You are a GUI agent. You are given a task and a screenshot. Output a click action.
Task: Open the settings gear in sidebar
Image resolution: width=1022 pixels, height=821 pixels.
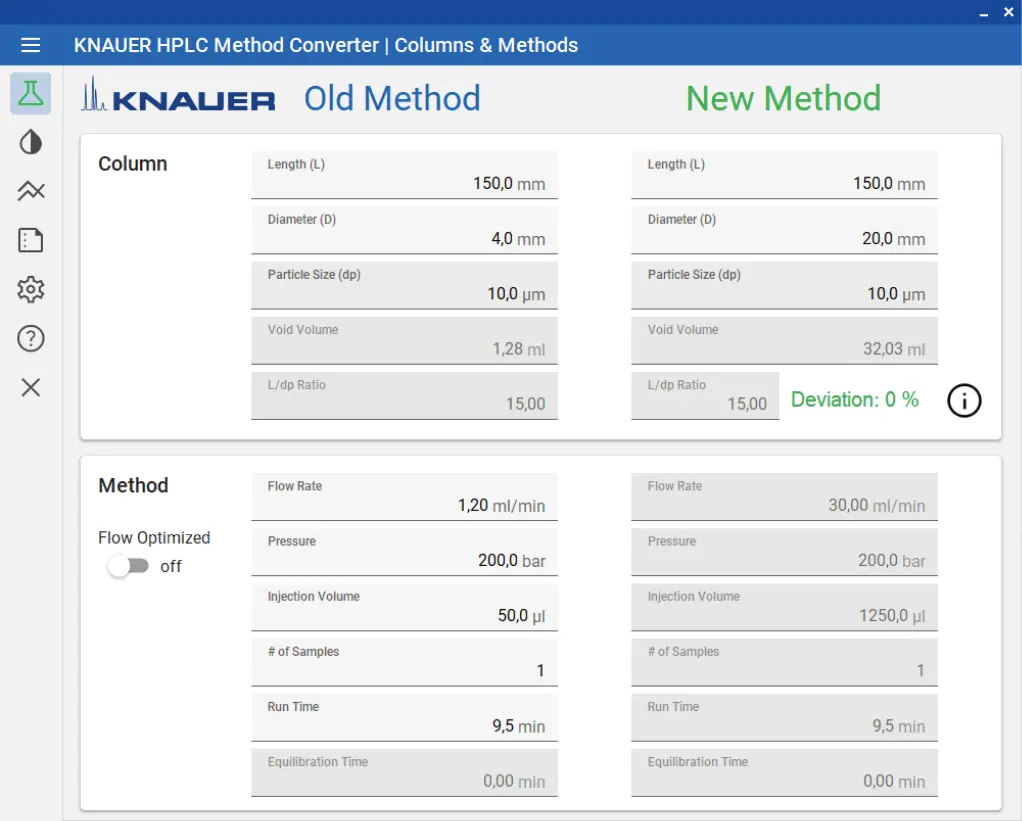(x=30, y=289)
